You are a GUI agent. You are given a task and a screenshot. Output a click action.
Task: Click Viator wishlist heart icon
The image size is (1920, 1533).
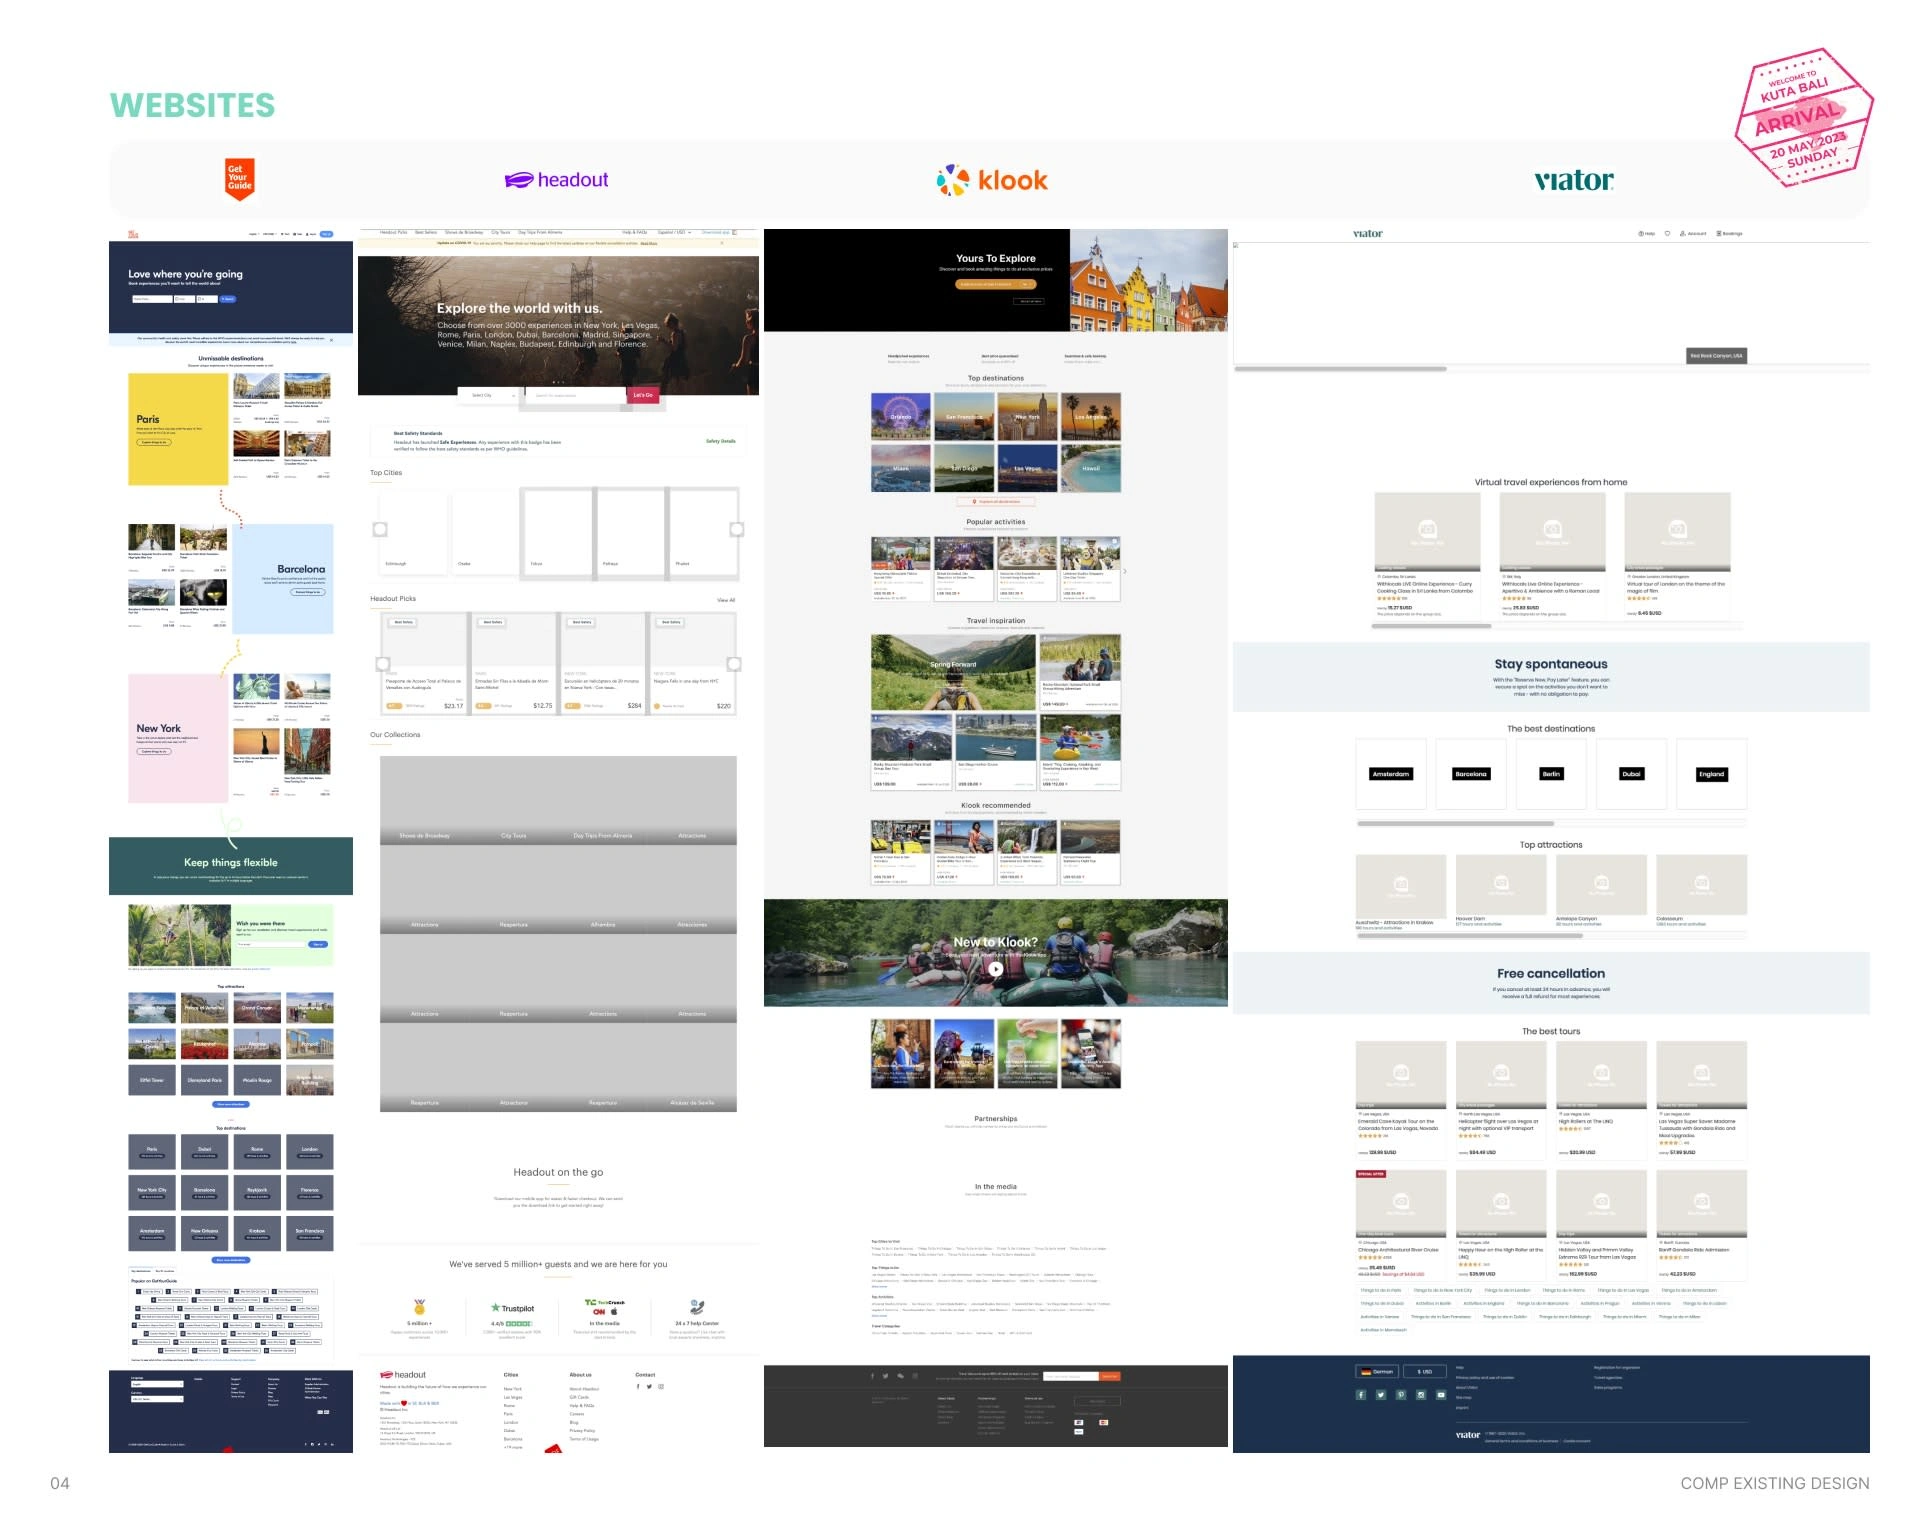(x=1667, y=234)
